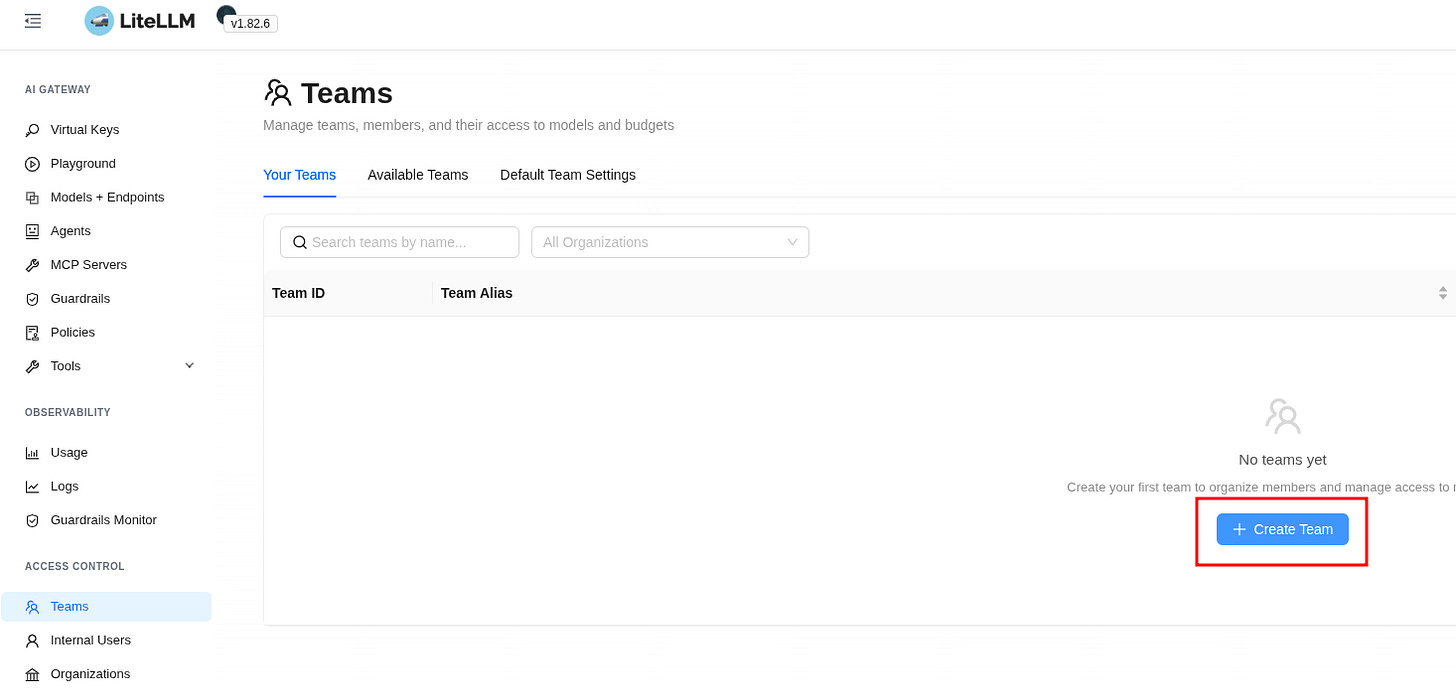The height and width of the screenshot is (694, 1456).
Task: Switch to the Your Teams tab
Action: point(299,175)
